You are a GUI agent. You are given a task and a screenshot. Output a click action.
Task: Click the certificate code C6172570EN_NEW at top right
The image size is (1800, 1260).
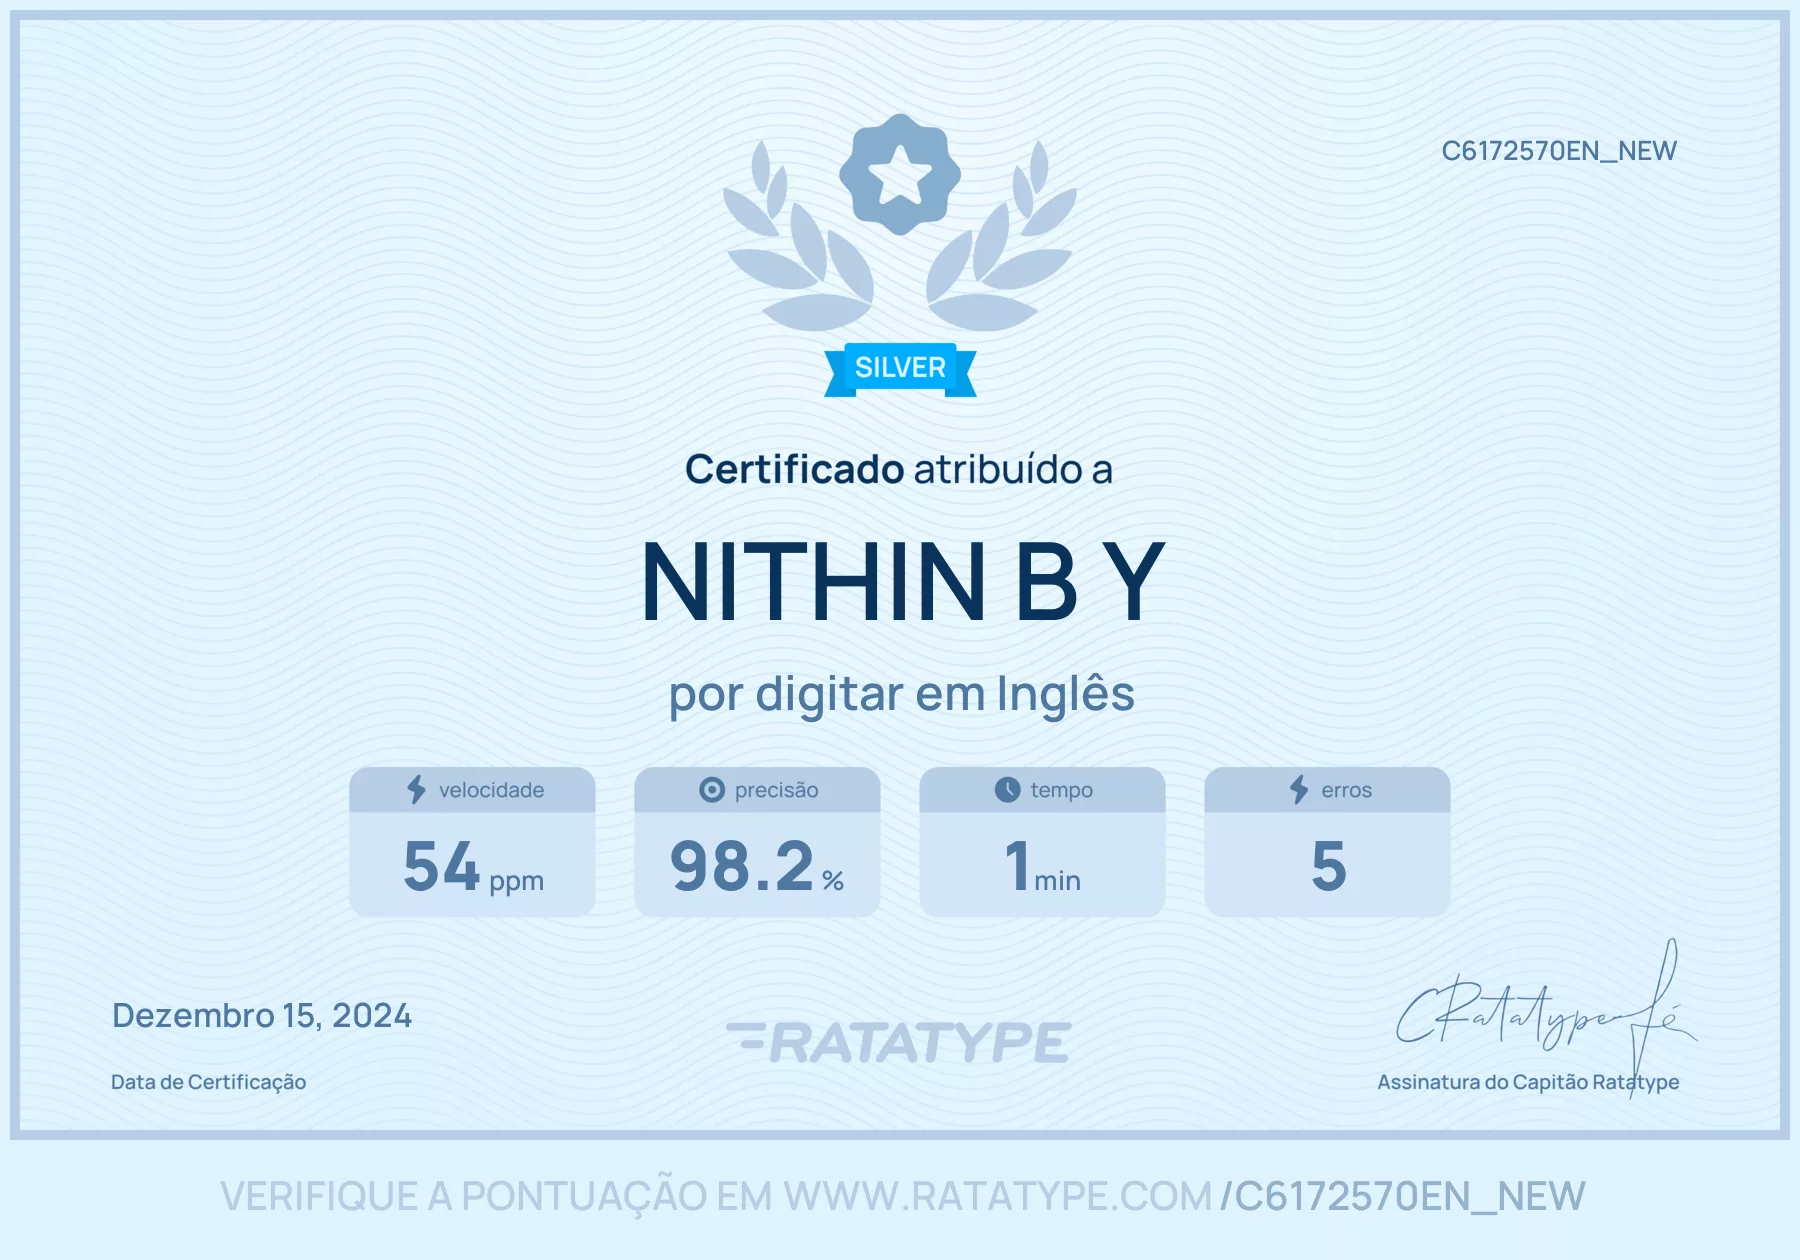click(x=1559, y=151)
